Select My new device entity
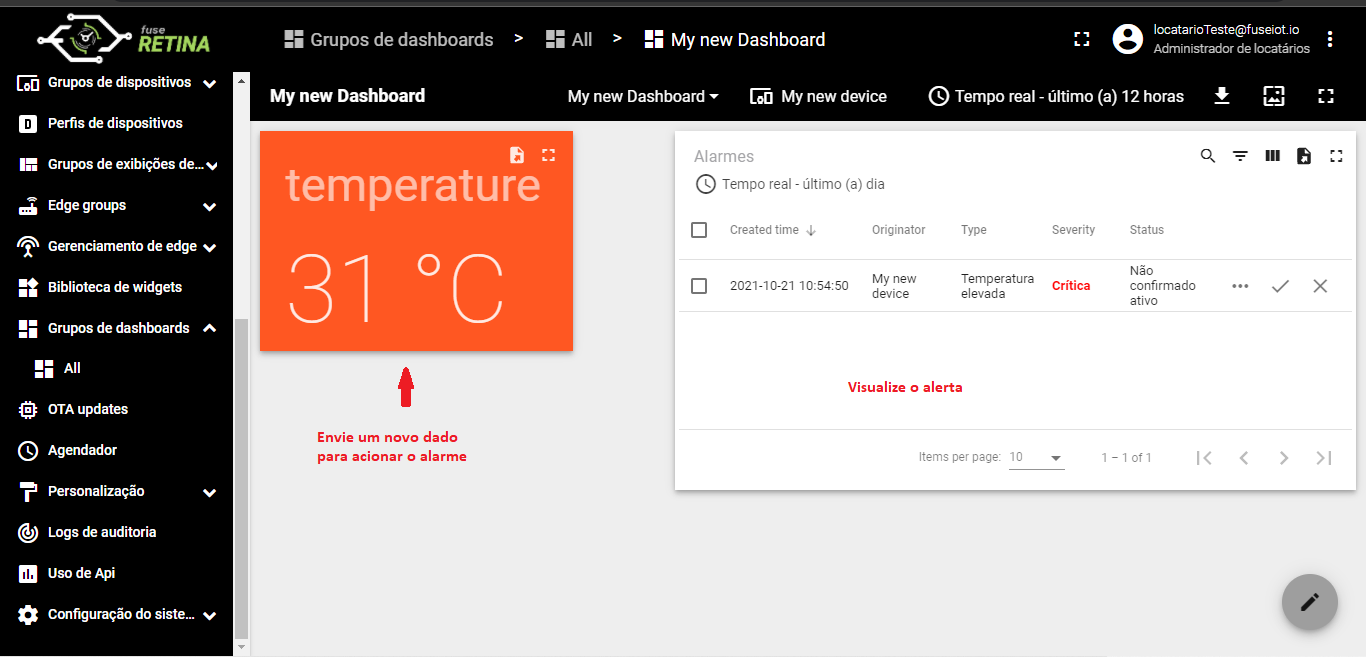Screen dimensions: 1366x657 (x=819, y=96)
